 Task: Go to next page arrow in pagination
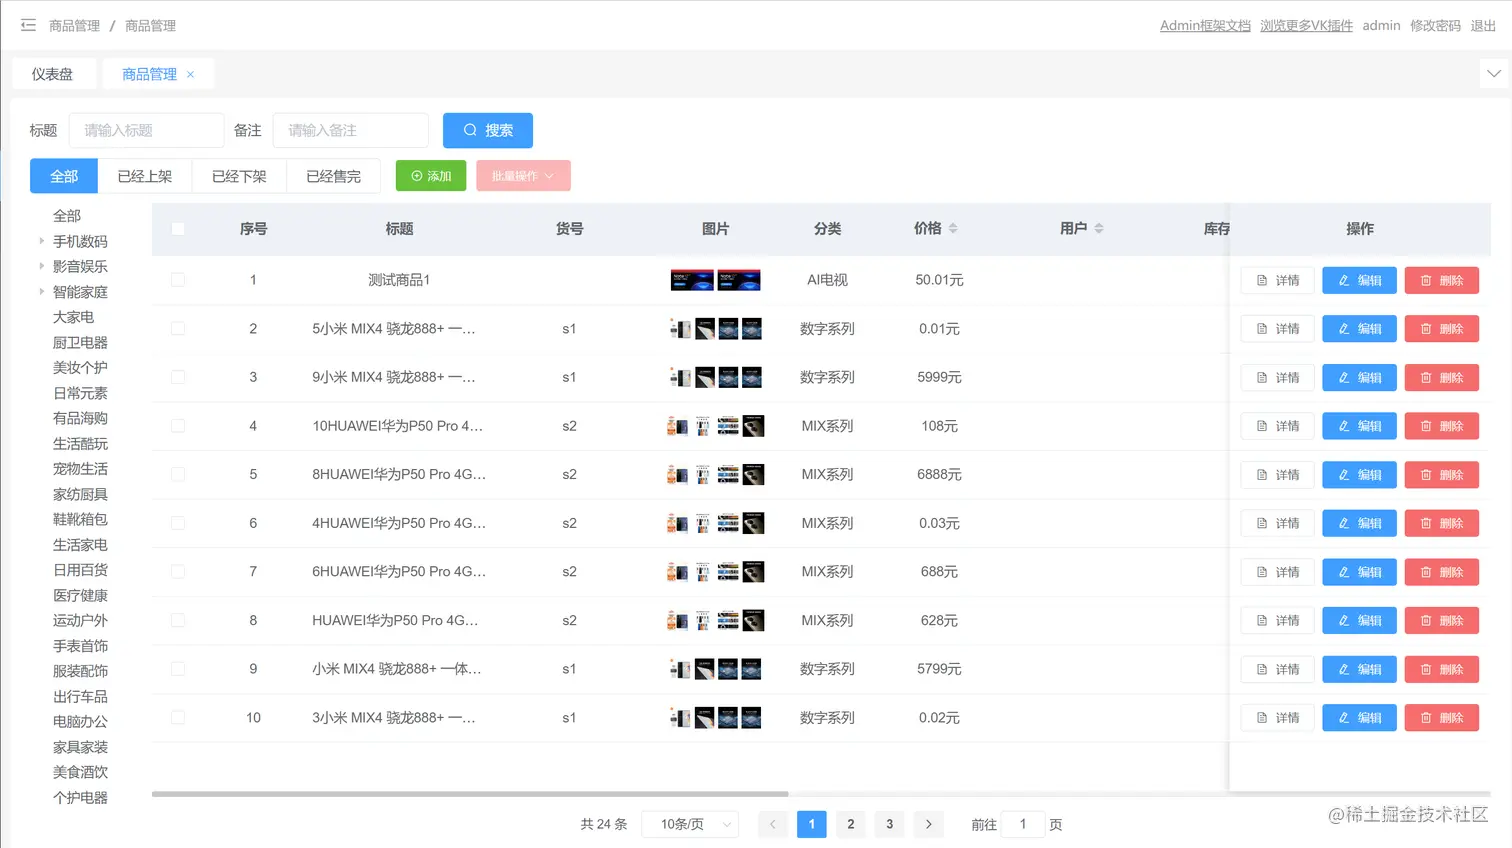pos(928,824)
